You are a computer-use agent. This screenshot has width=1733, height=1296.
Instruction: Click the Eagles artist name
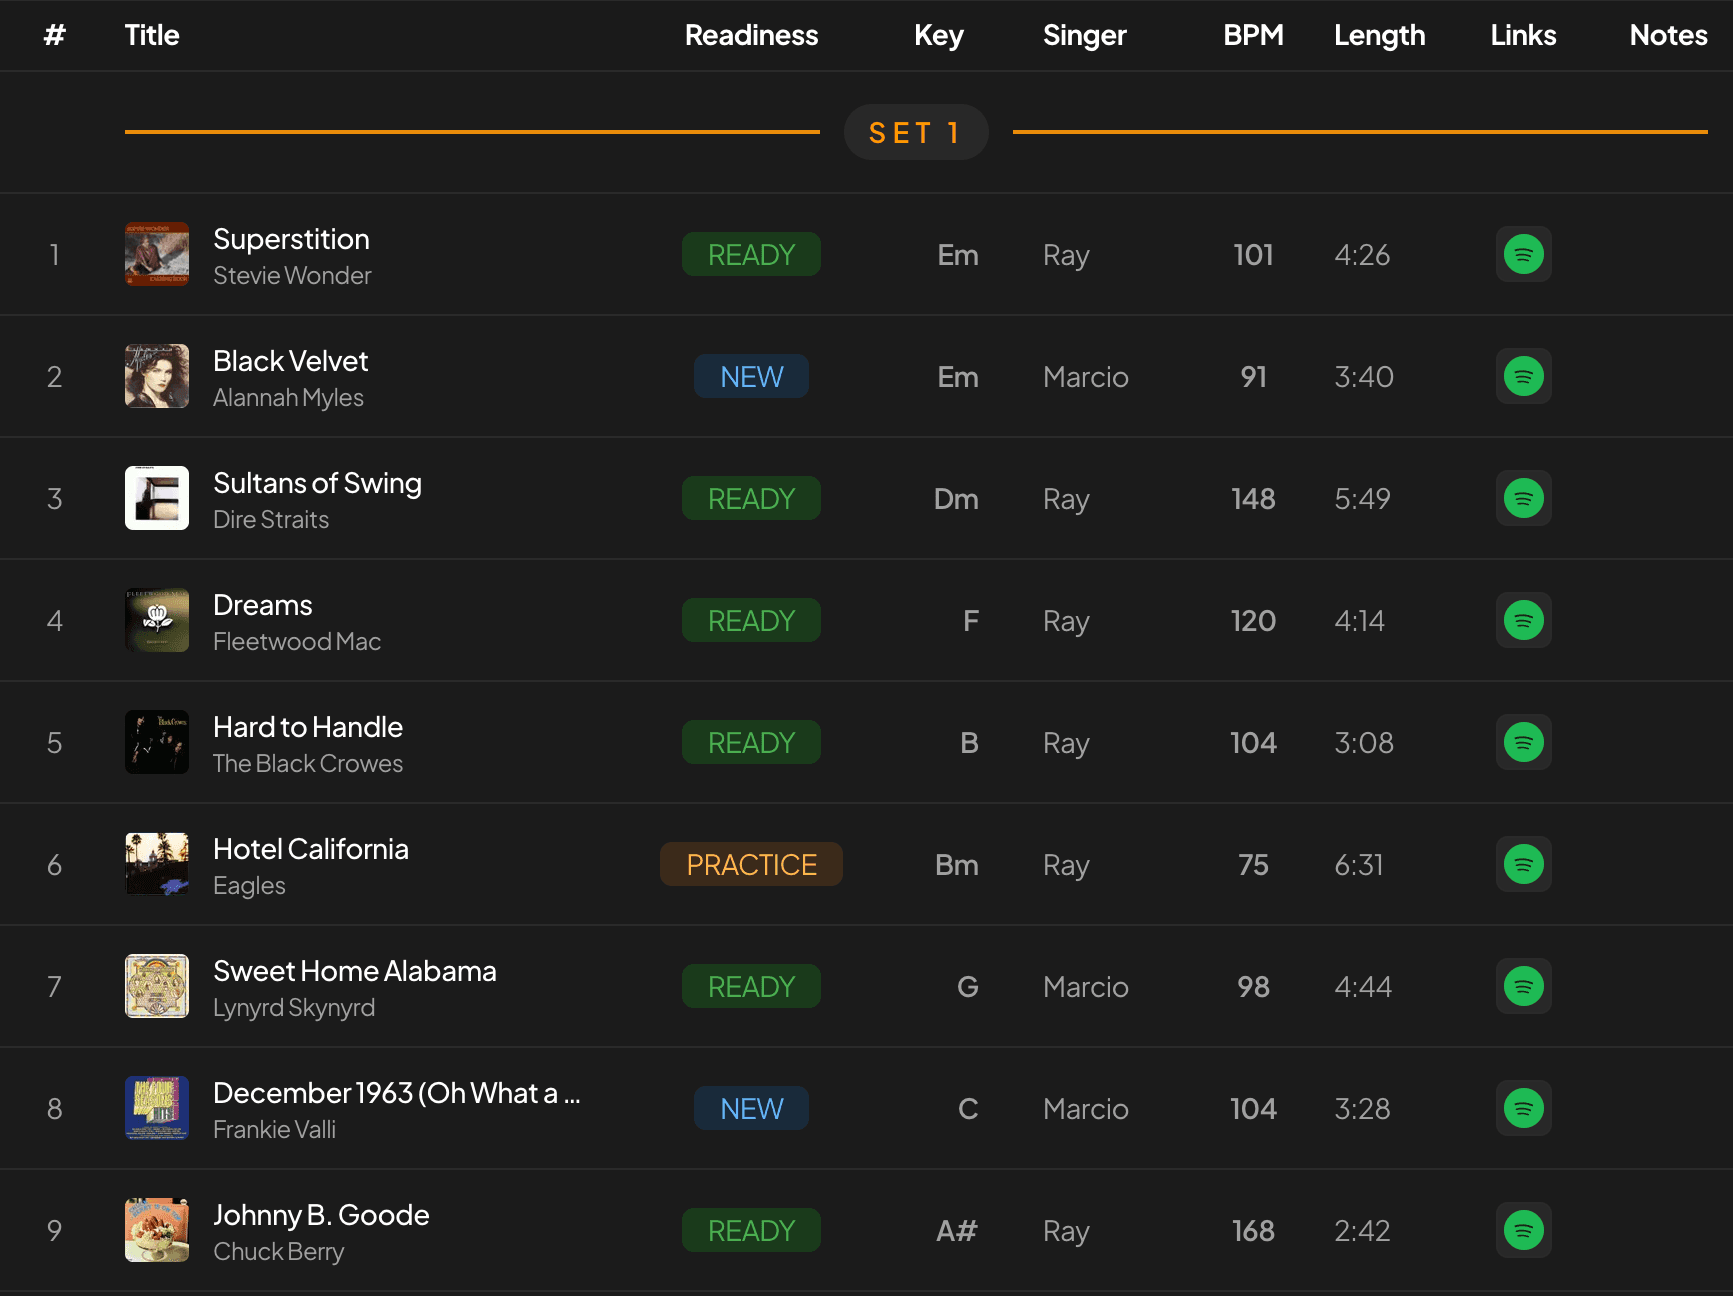[x=249, y=885]
